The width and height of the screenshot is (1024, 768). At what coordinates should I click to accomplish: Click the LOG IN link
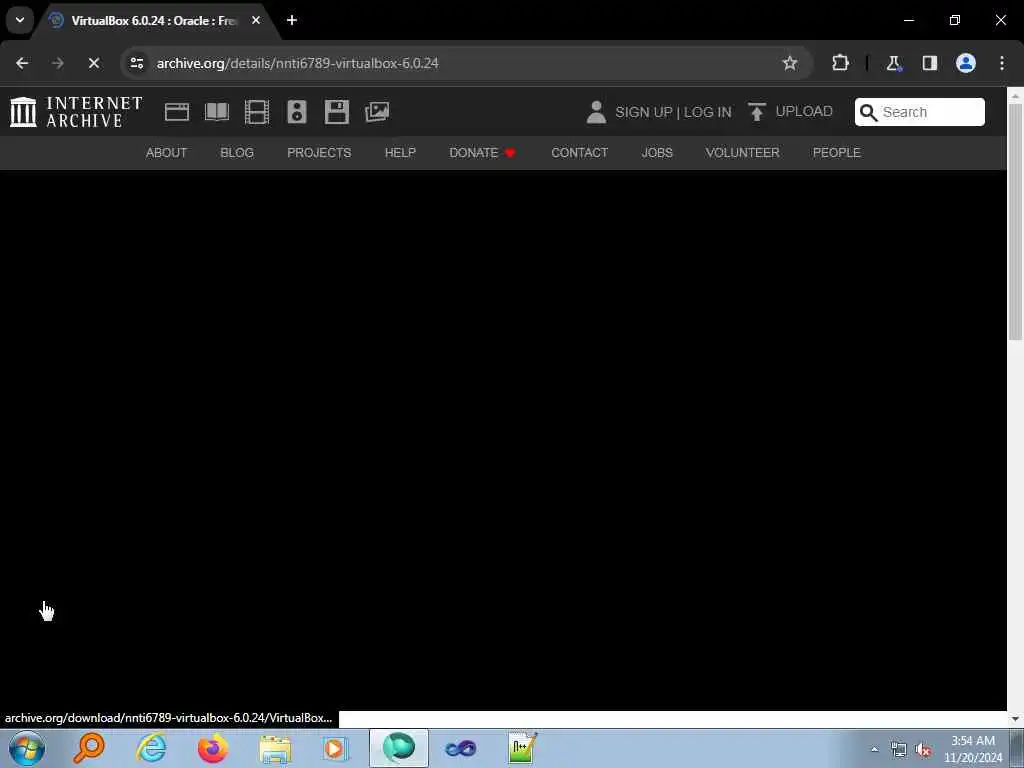[x=707, y=112]
